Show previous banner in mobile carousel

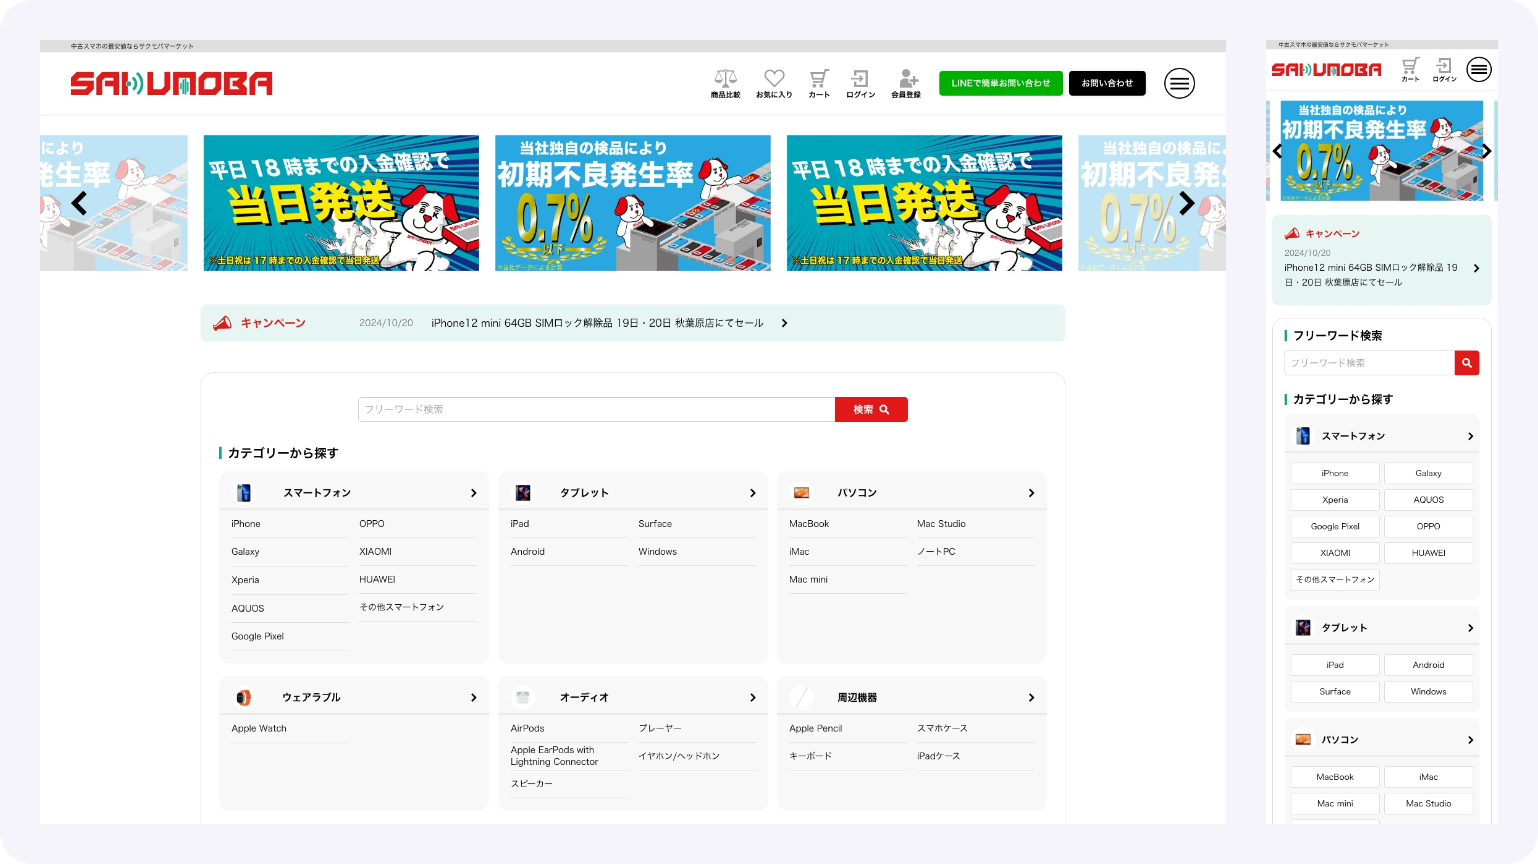1277,151
